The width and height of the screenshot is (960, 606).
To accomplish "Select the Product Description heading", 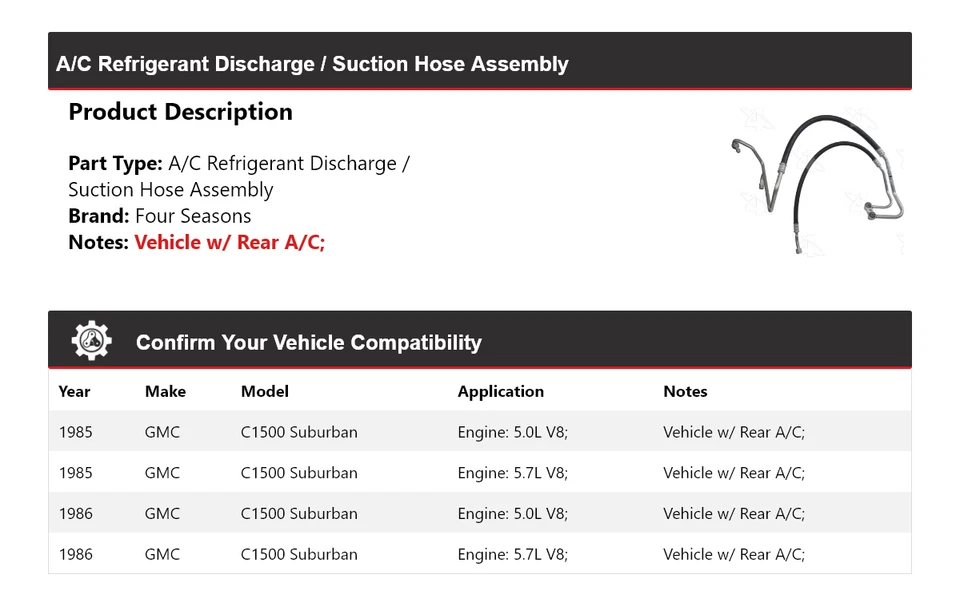I will click(x=180, y=112).
